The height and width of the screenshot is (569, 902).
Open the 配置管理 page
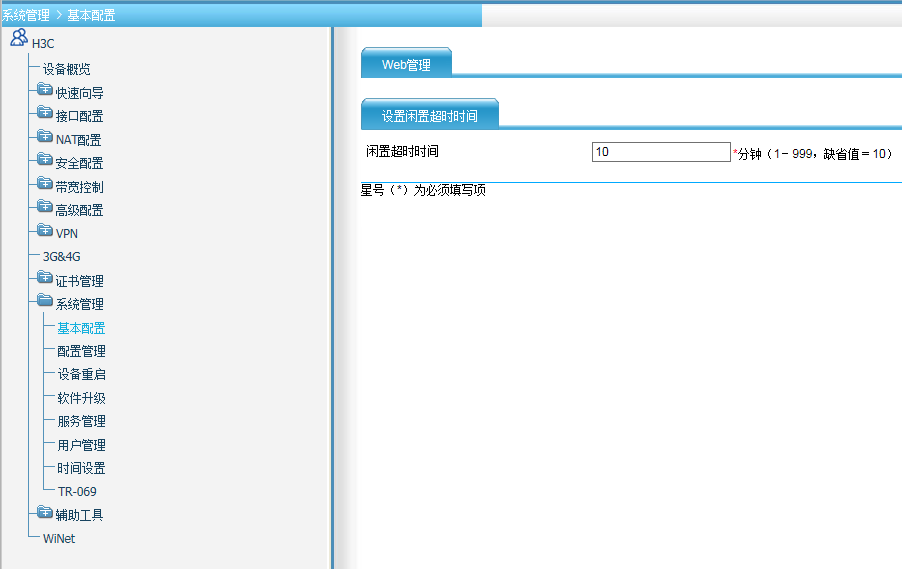tap(81, 352)
